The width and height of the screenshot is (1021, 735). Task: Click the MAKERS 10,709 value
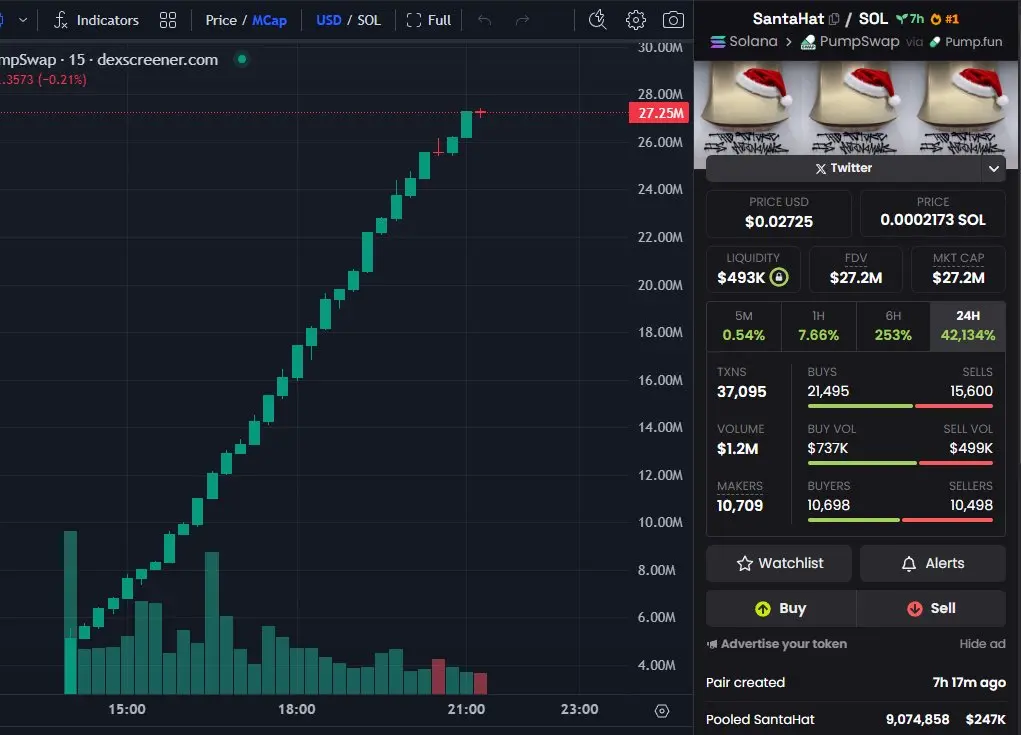point(740,505)
